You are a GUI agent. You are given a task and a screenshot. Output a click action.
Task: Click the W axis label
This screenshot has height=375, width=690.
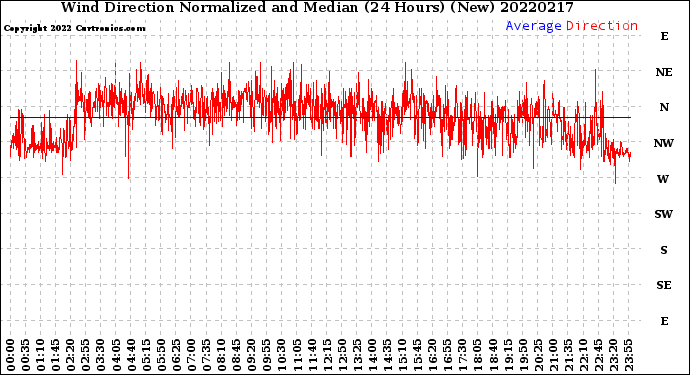tap(663, 179)
